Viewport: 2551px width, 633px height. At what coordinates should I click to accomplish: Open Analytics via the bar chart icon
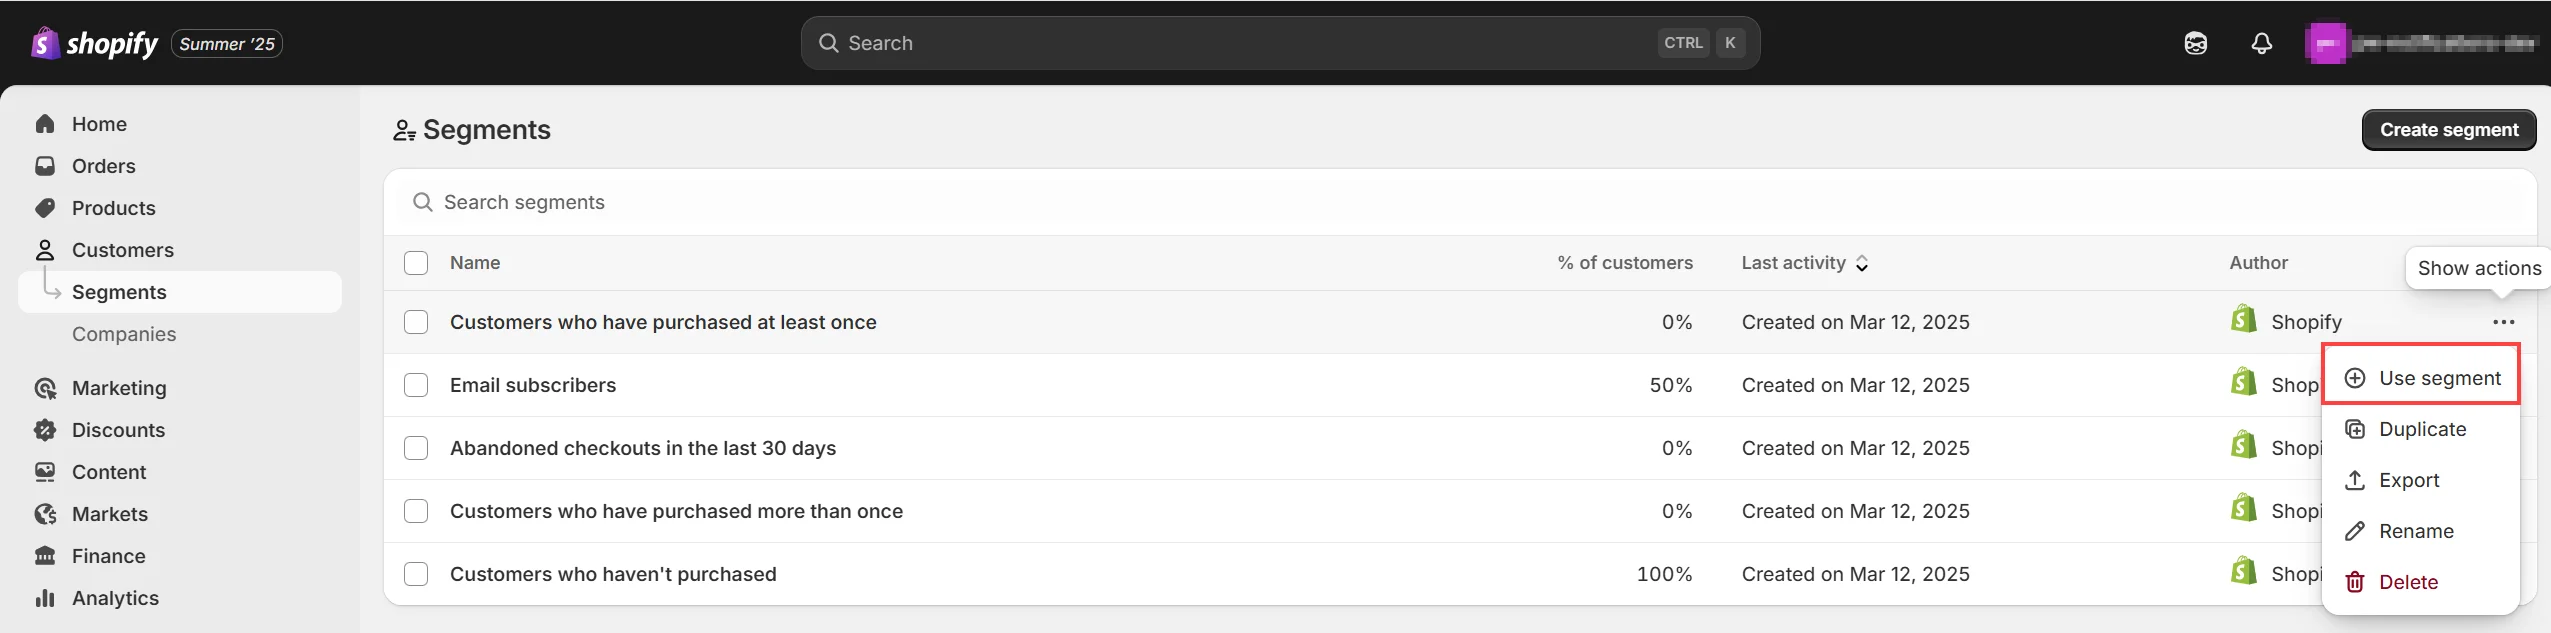pos(45,598)
